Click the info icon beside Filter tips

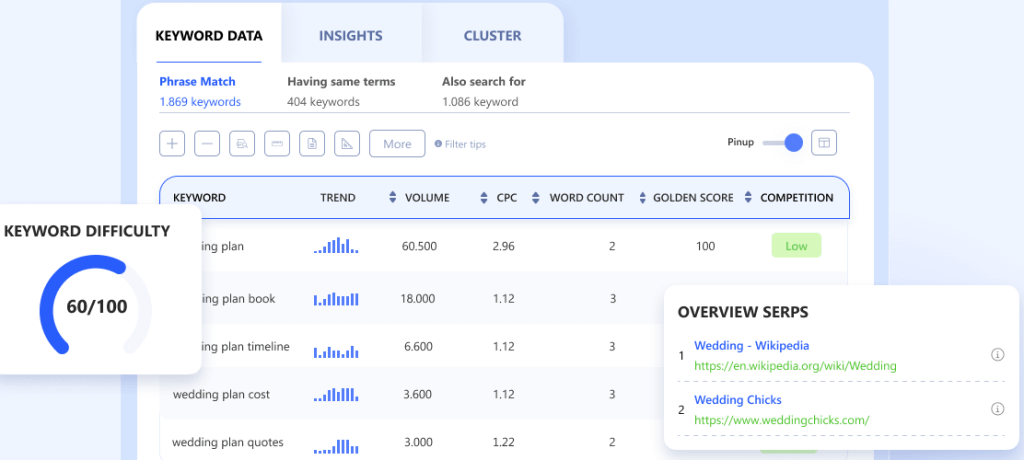438,144
